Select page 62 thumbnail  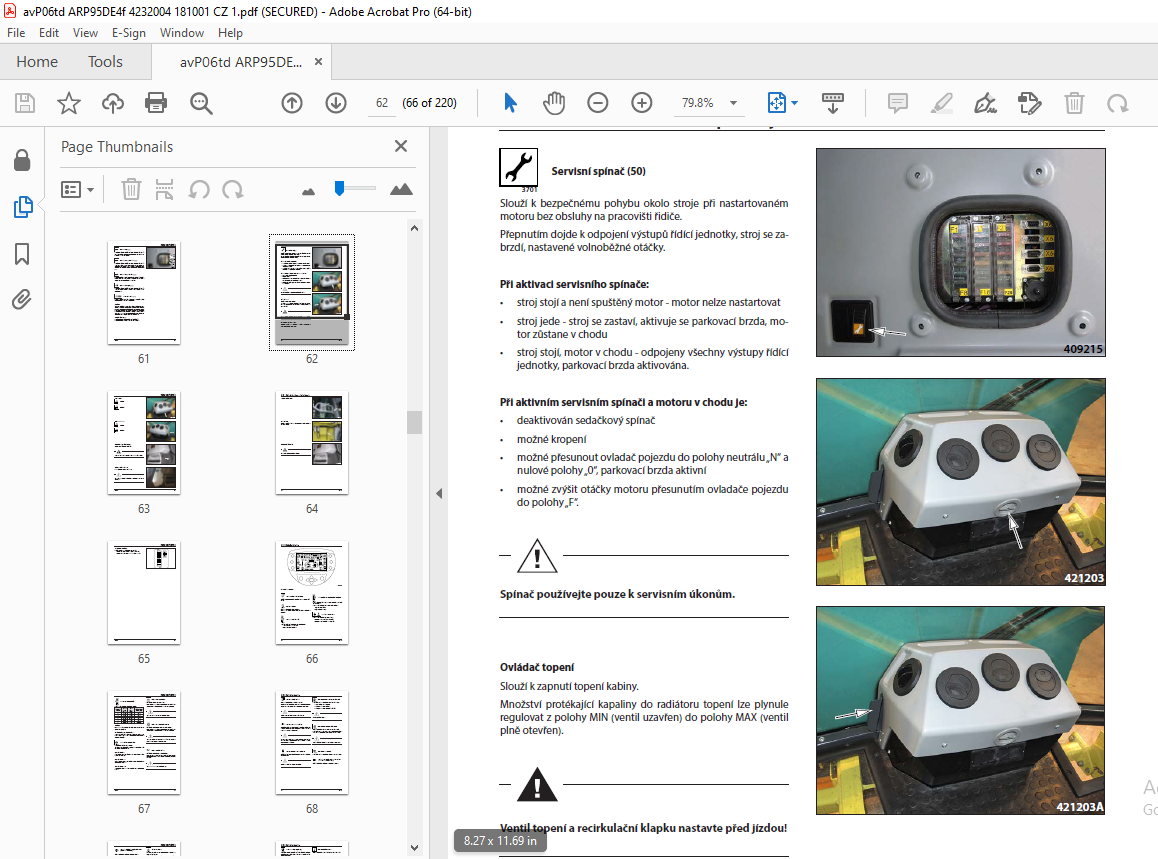click(312, 292)
